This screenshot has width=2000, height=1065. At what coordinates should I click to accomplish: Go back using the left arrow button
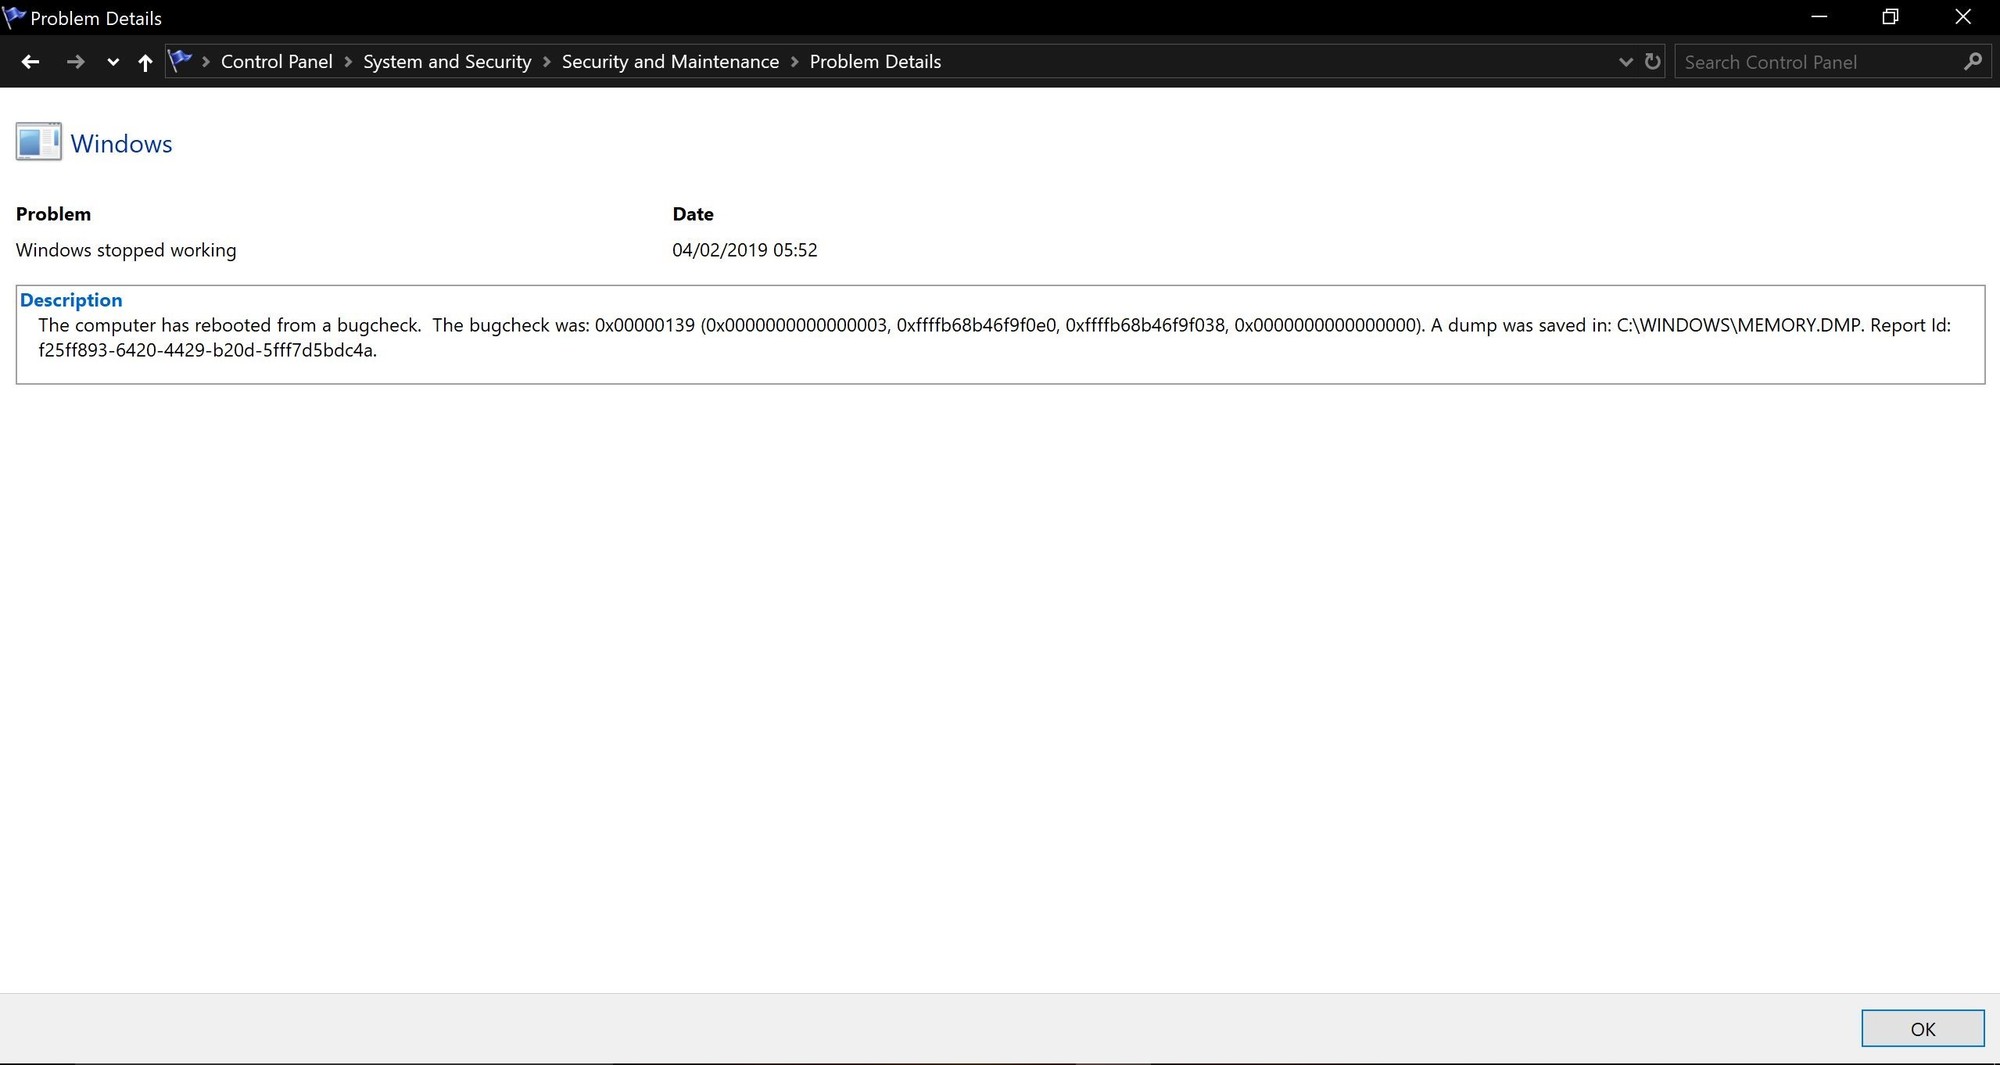click(x=30, y=62)
